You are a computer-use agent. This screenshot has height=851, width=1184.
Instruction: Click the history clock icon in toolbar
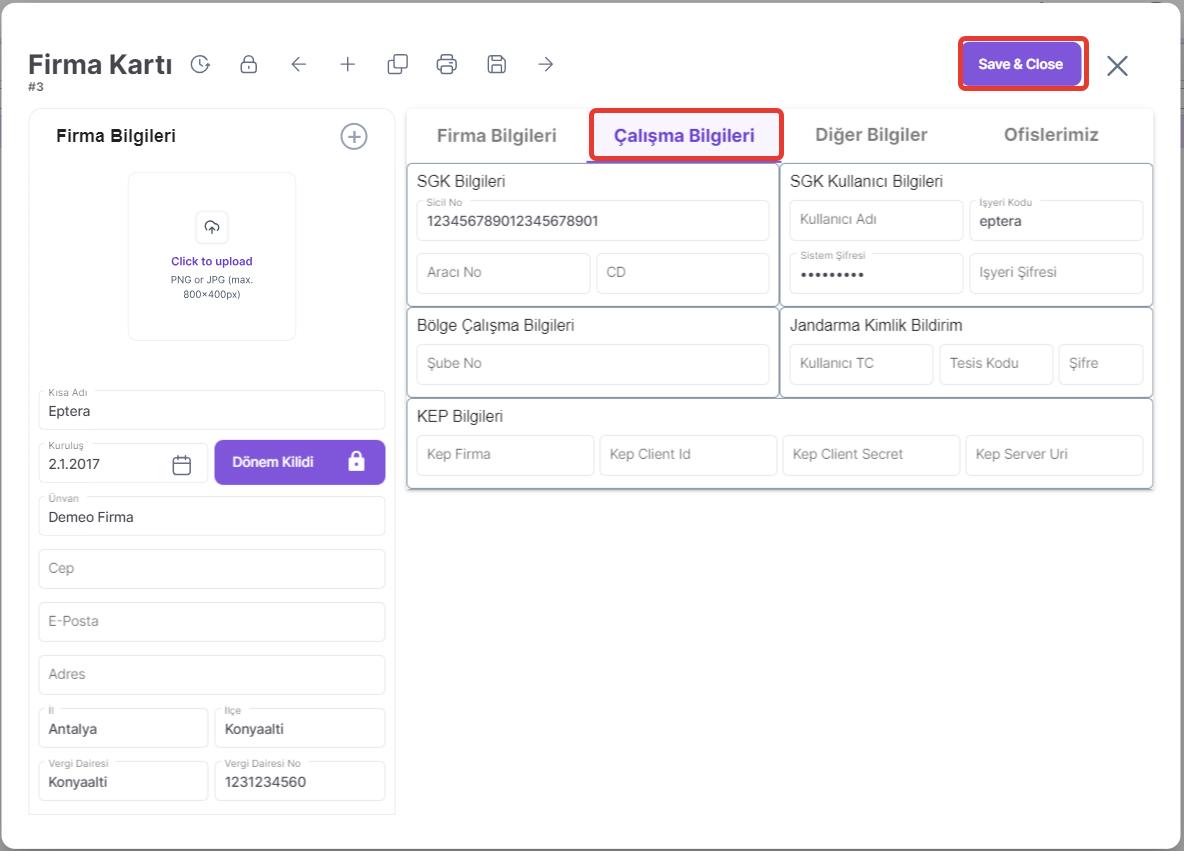(x=200, y=64)
